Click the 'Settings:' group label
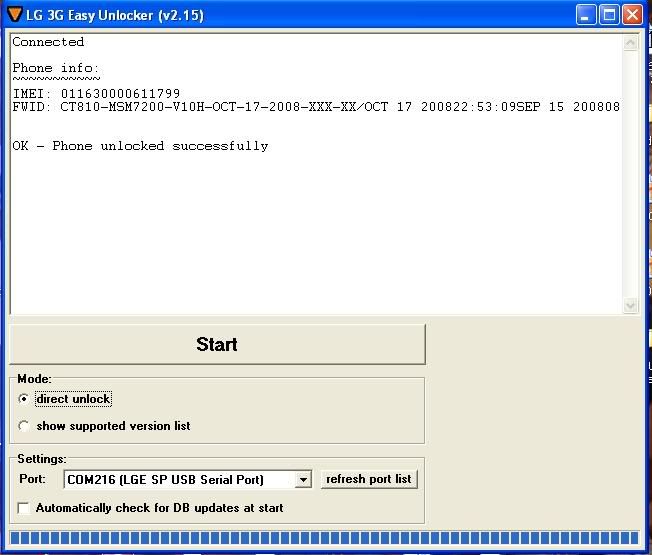 [42, 459]
